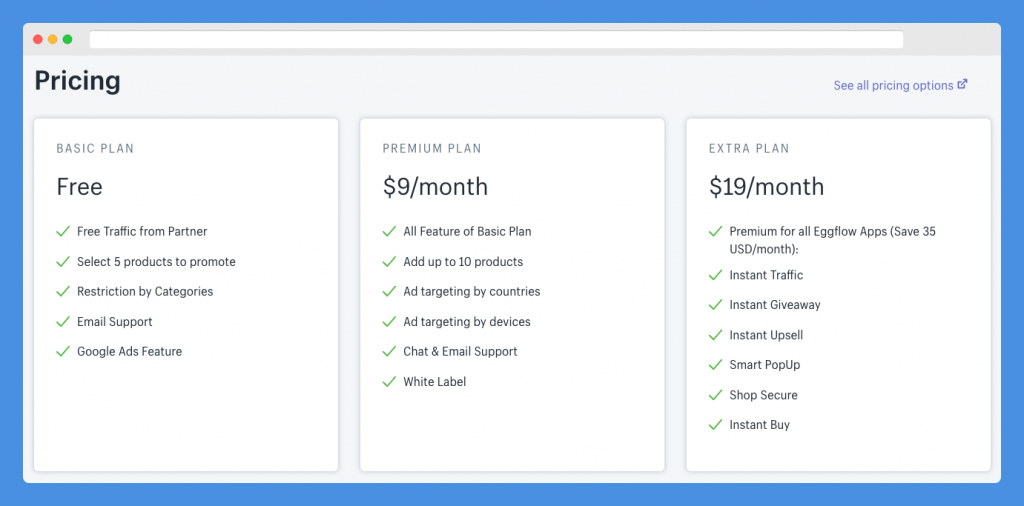The width and height of the screenshot is (1024, 506).
Task: Select the Premium Plan $9/month price
Action: click(x=435, y=187)
